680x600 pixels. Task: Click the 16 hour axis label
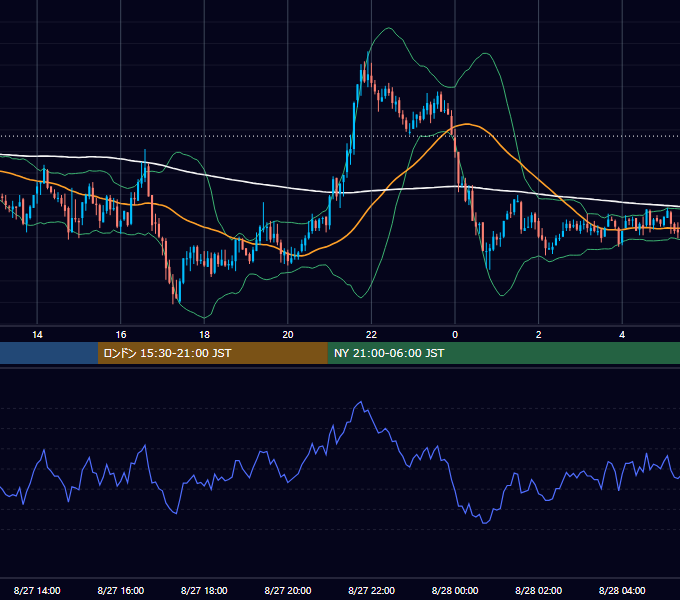click(121, 335)
